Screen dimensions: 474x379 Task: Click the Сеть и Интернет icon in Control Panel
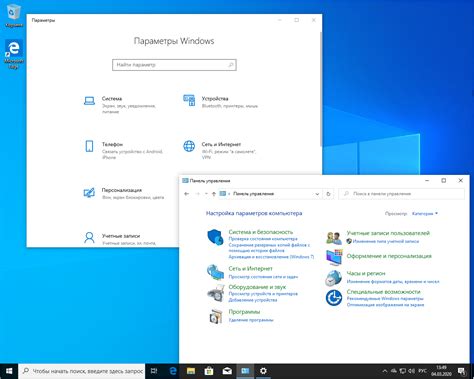215,272
